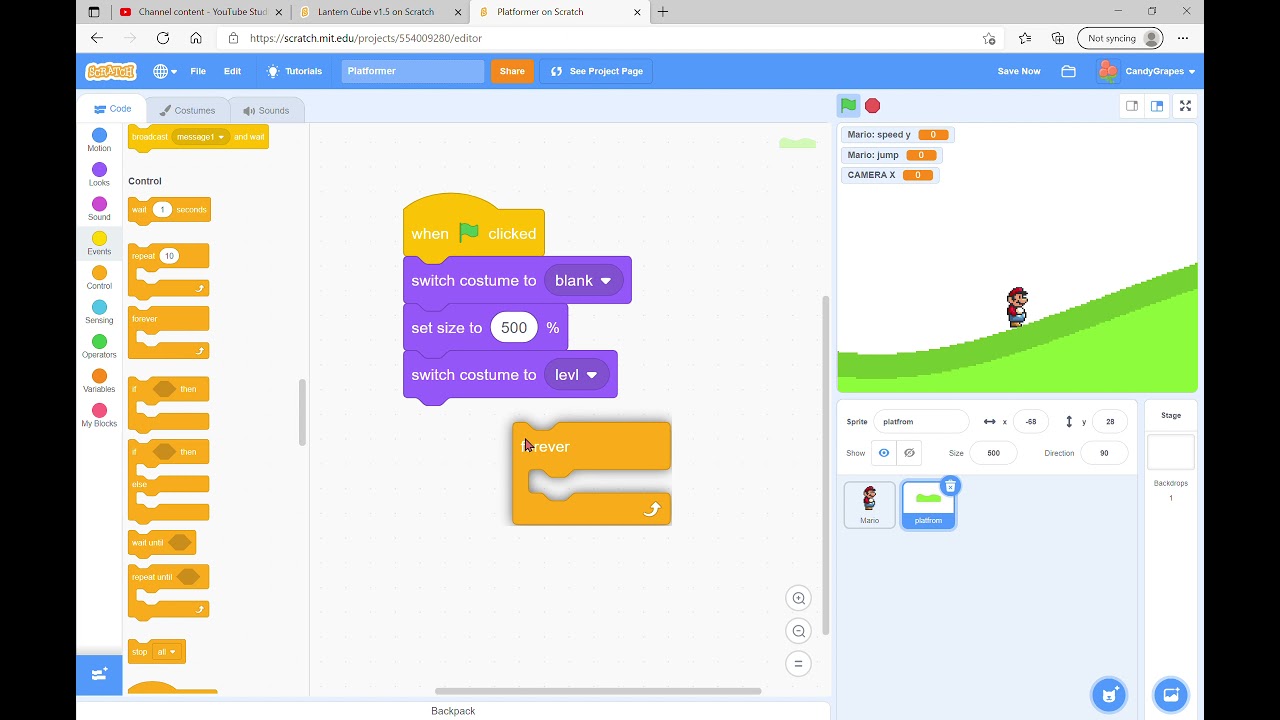Click the browser address bar URL
1280x720 pixels.
coord(366,38)
